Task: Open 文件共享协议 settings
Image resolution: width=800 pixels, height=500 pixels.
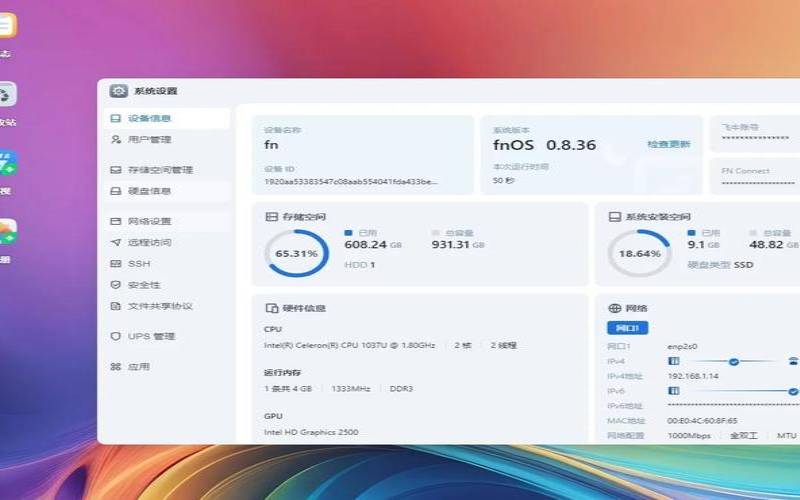Action: (160, 306)
